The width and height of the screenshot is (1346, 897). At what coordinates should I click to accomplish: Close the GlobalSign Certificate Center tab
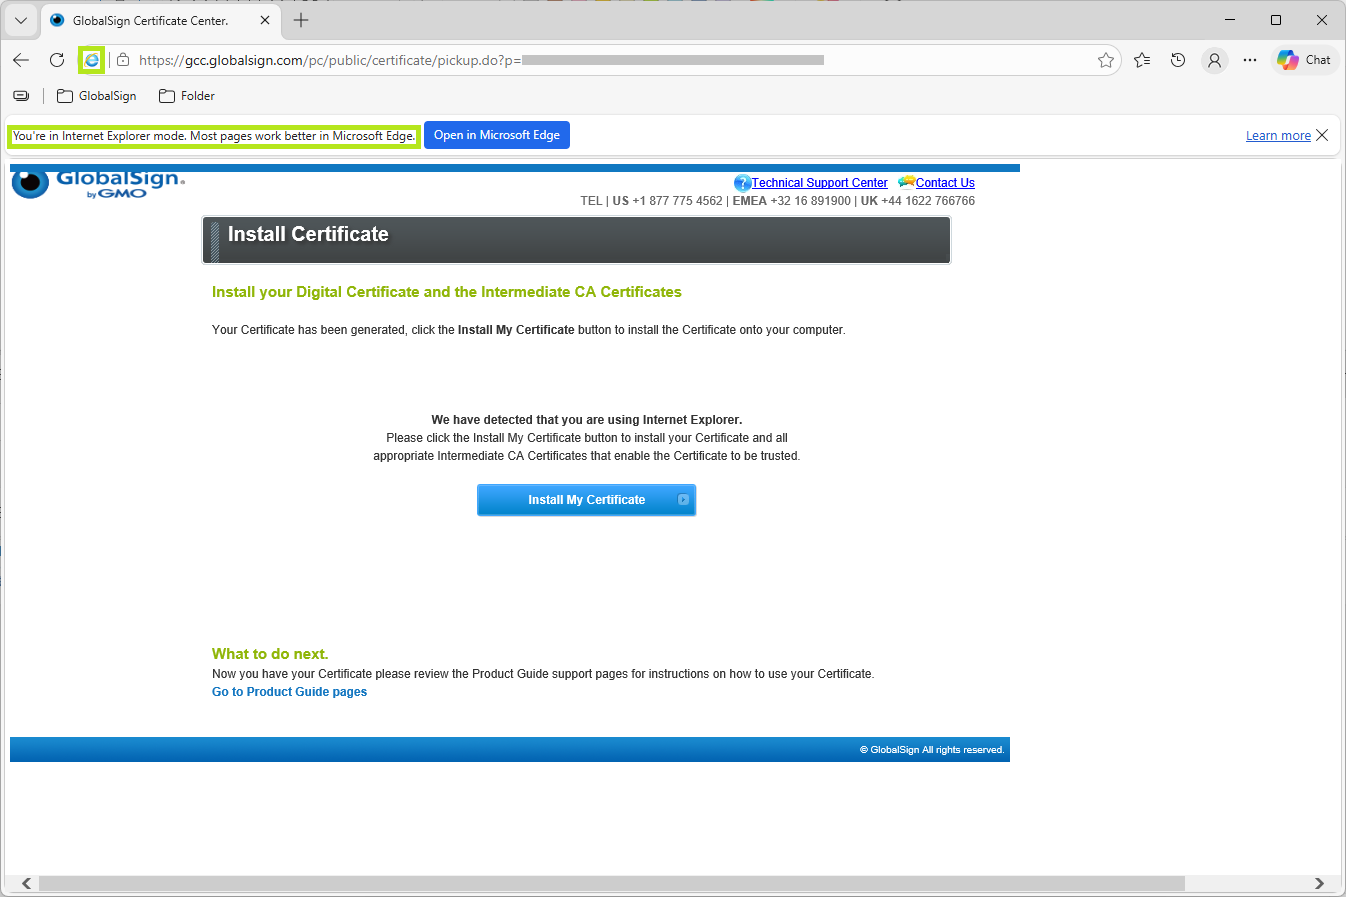(265, 20)
